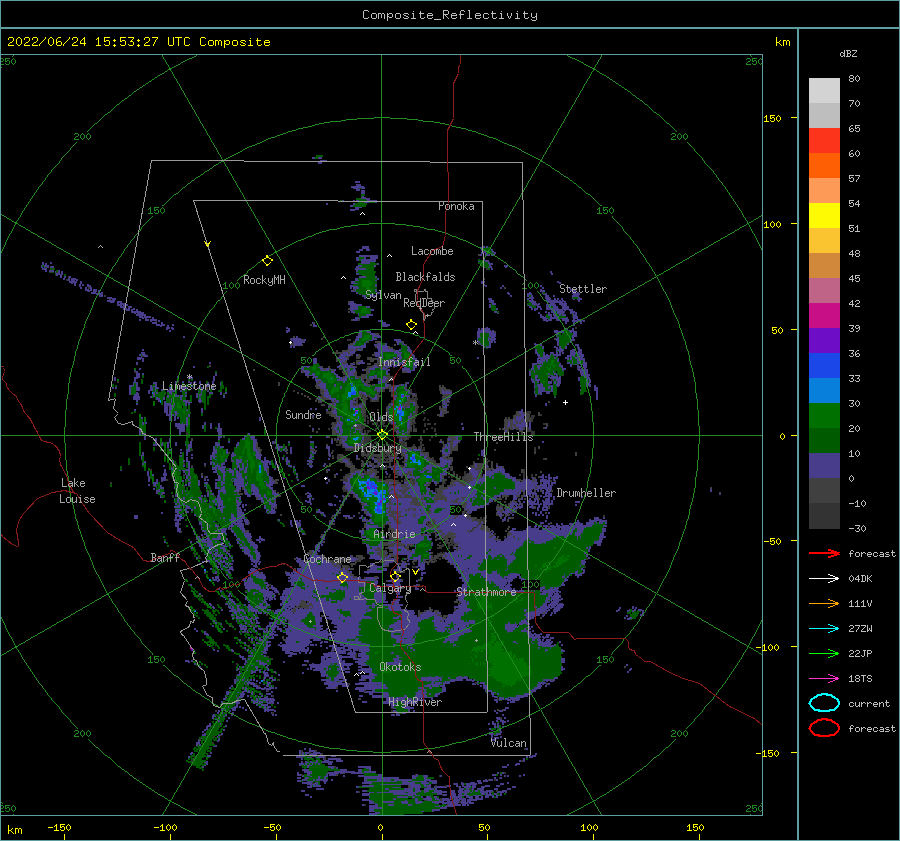Click the RedDeer city label
900x841 pixels.
tap(424, 303)
